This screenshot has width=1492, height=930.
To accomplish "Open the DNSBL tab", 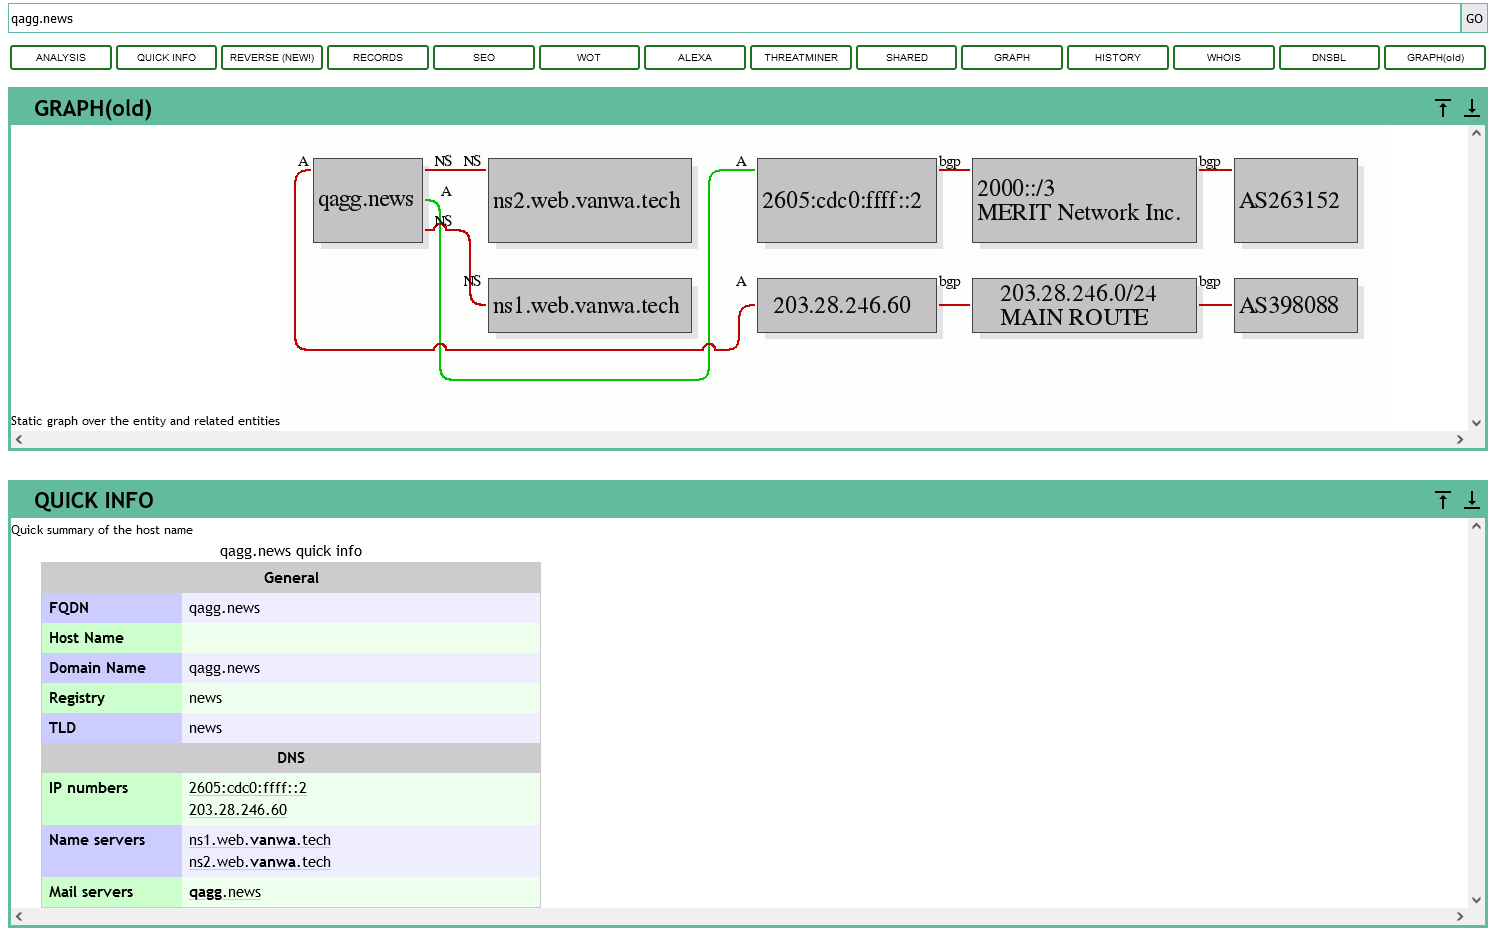I will pos(1329,57).
